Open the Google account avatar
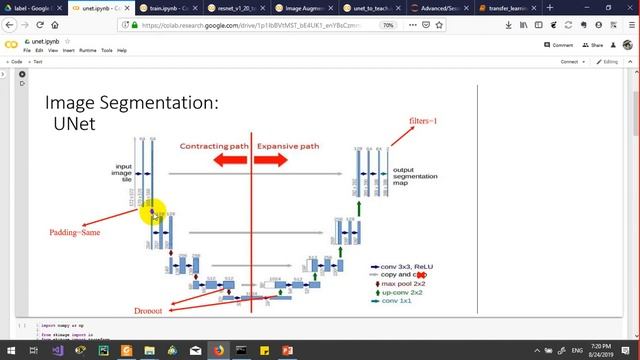 pos(628,45)
